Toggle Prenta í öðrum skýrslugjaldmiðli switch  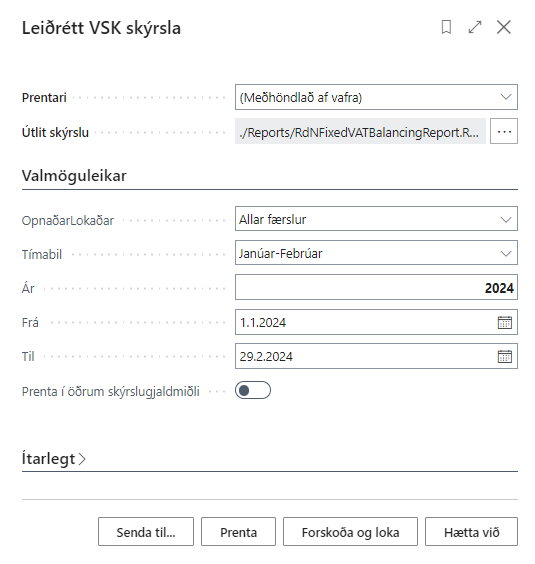click(x=253, y=390)
